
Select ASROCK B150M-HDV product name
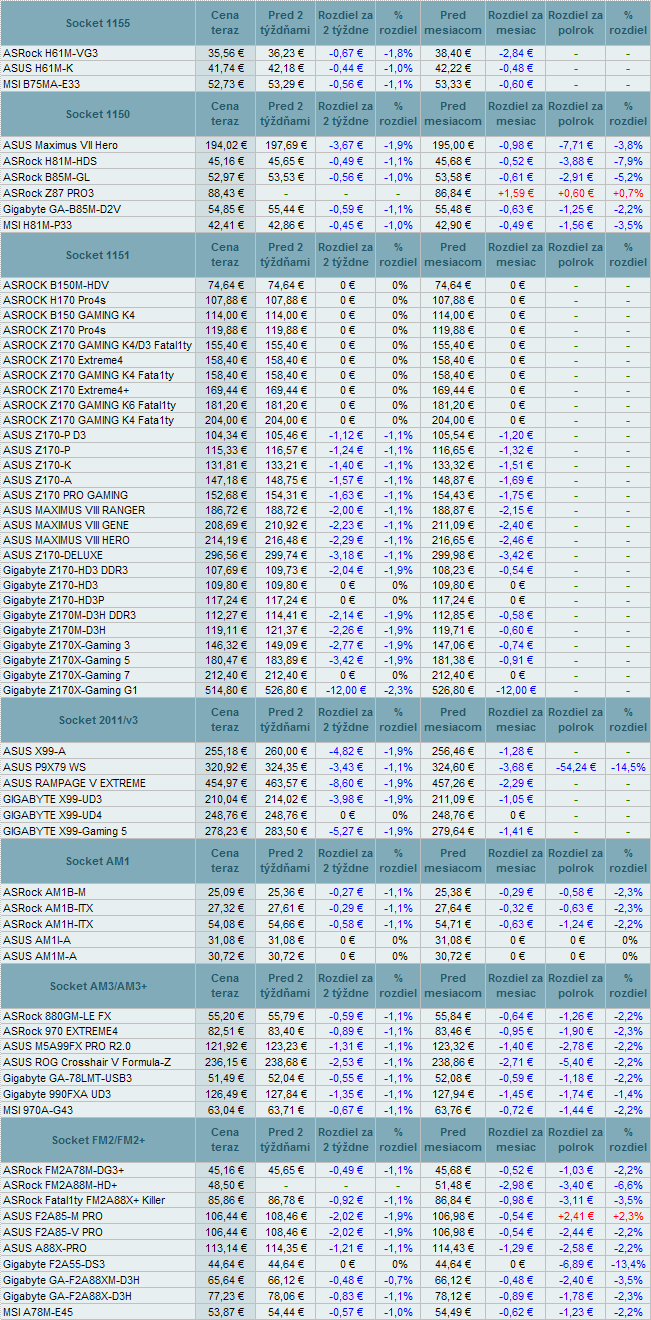point(56,285)
